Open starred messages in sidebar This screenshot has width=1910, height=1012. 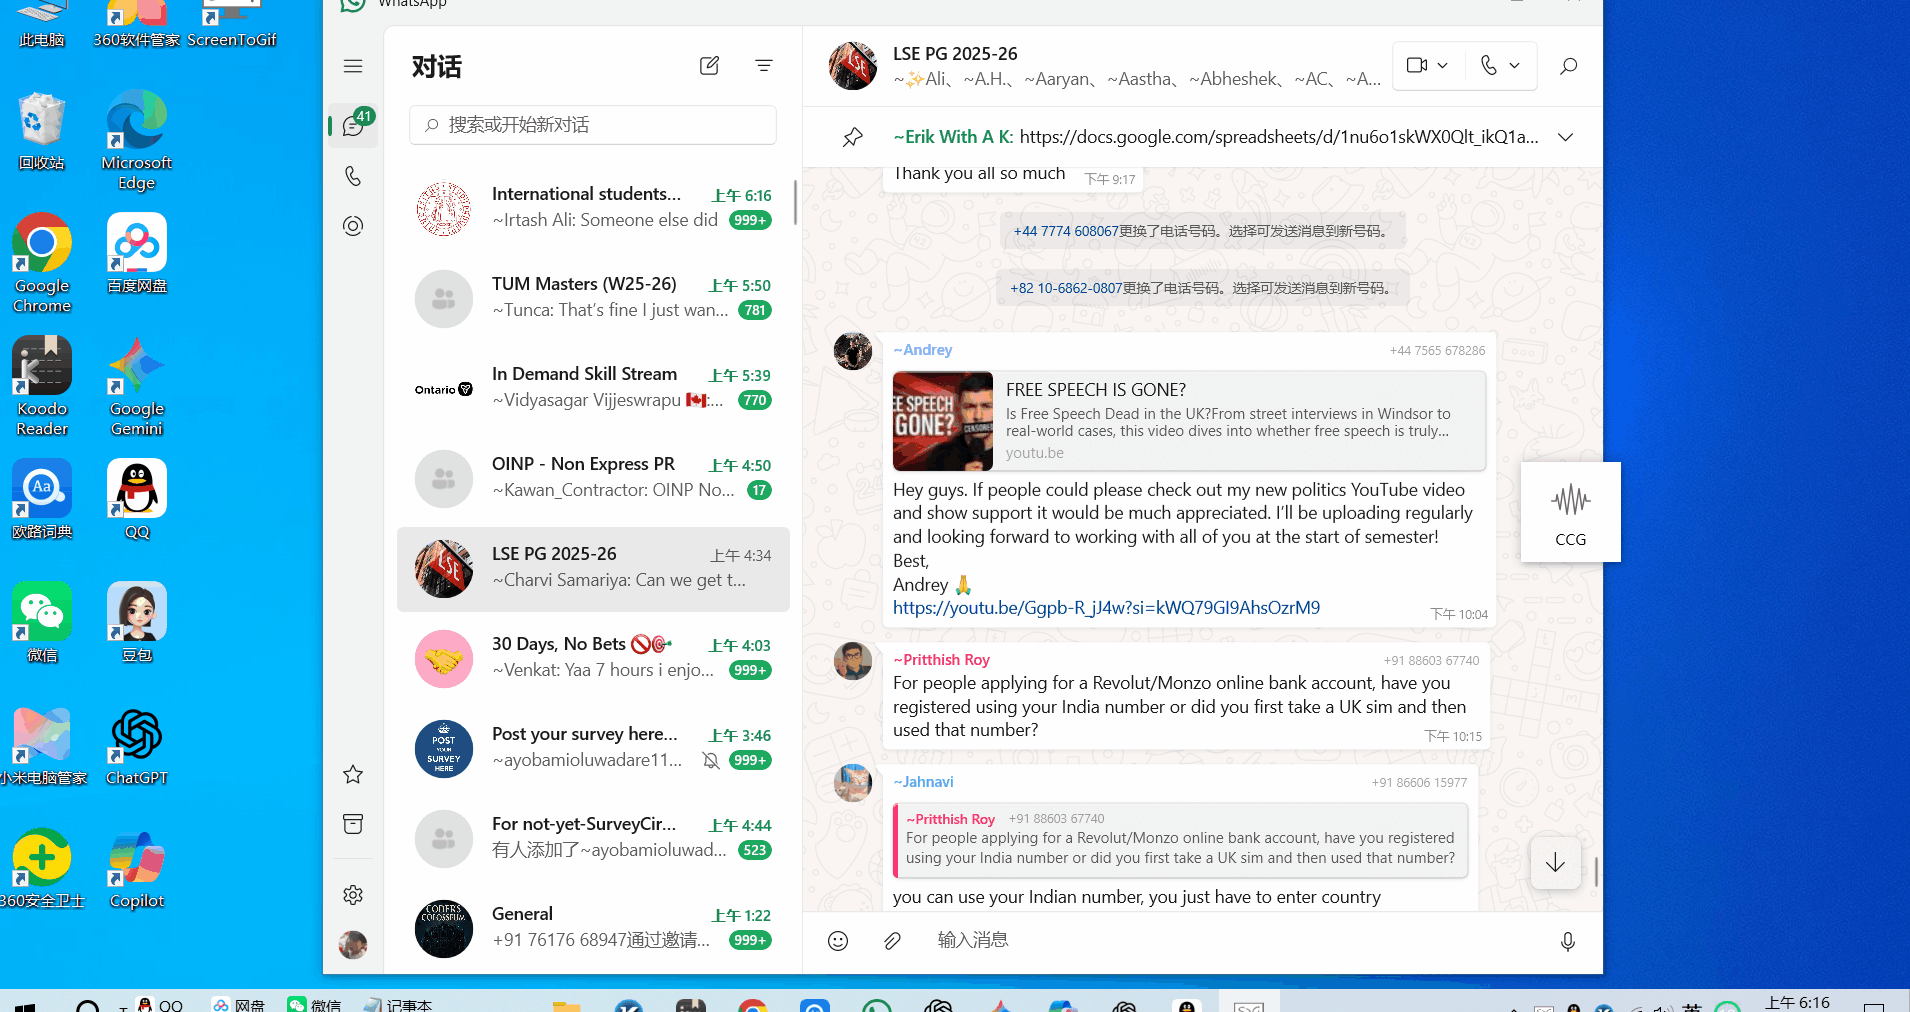pyautogui.click(x=353, y=774)
